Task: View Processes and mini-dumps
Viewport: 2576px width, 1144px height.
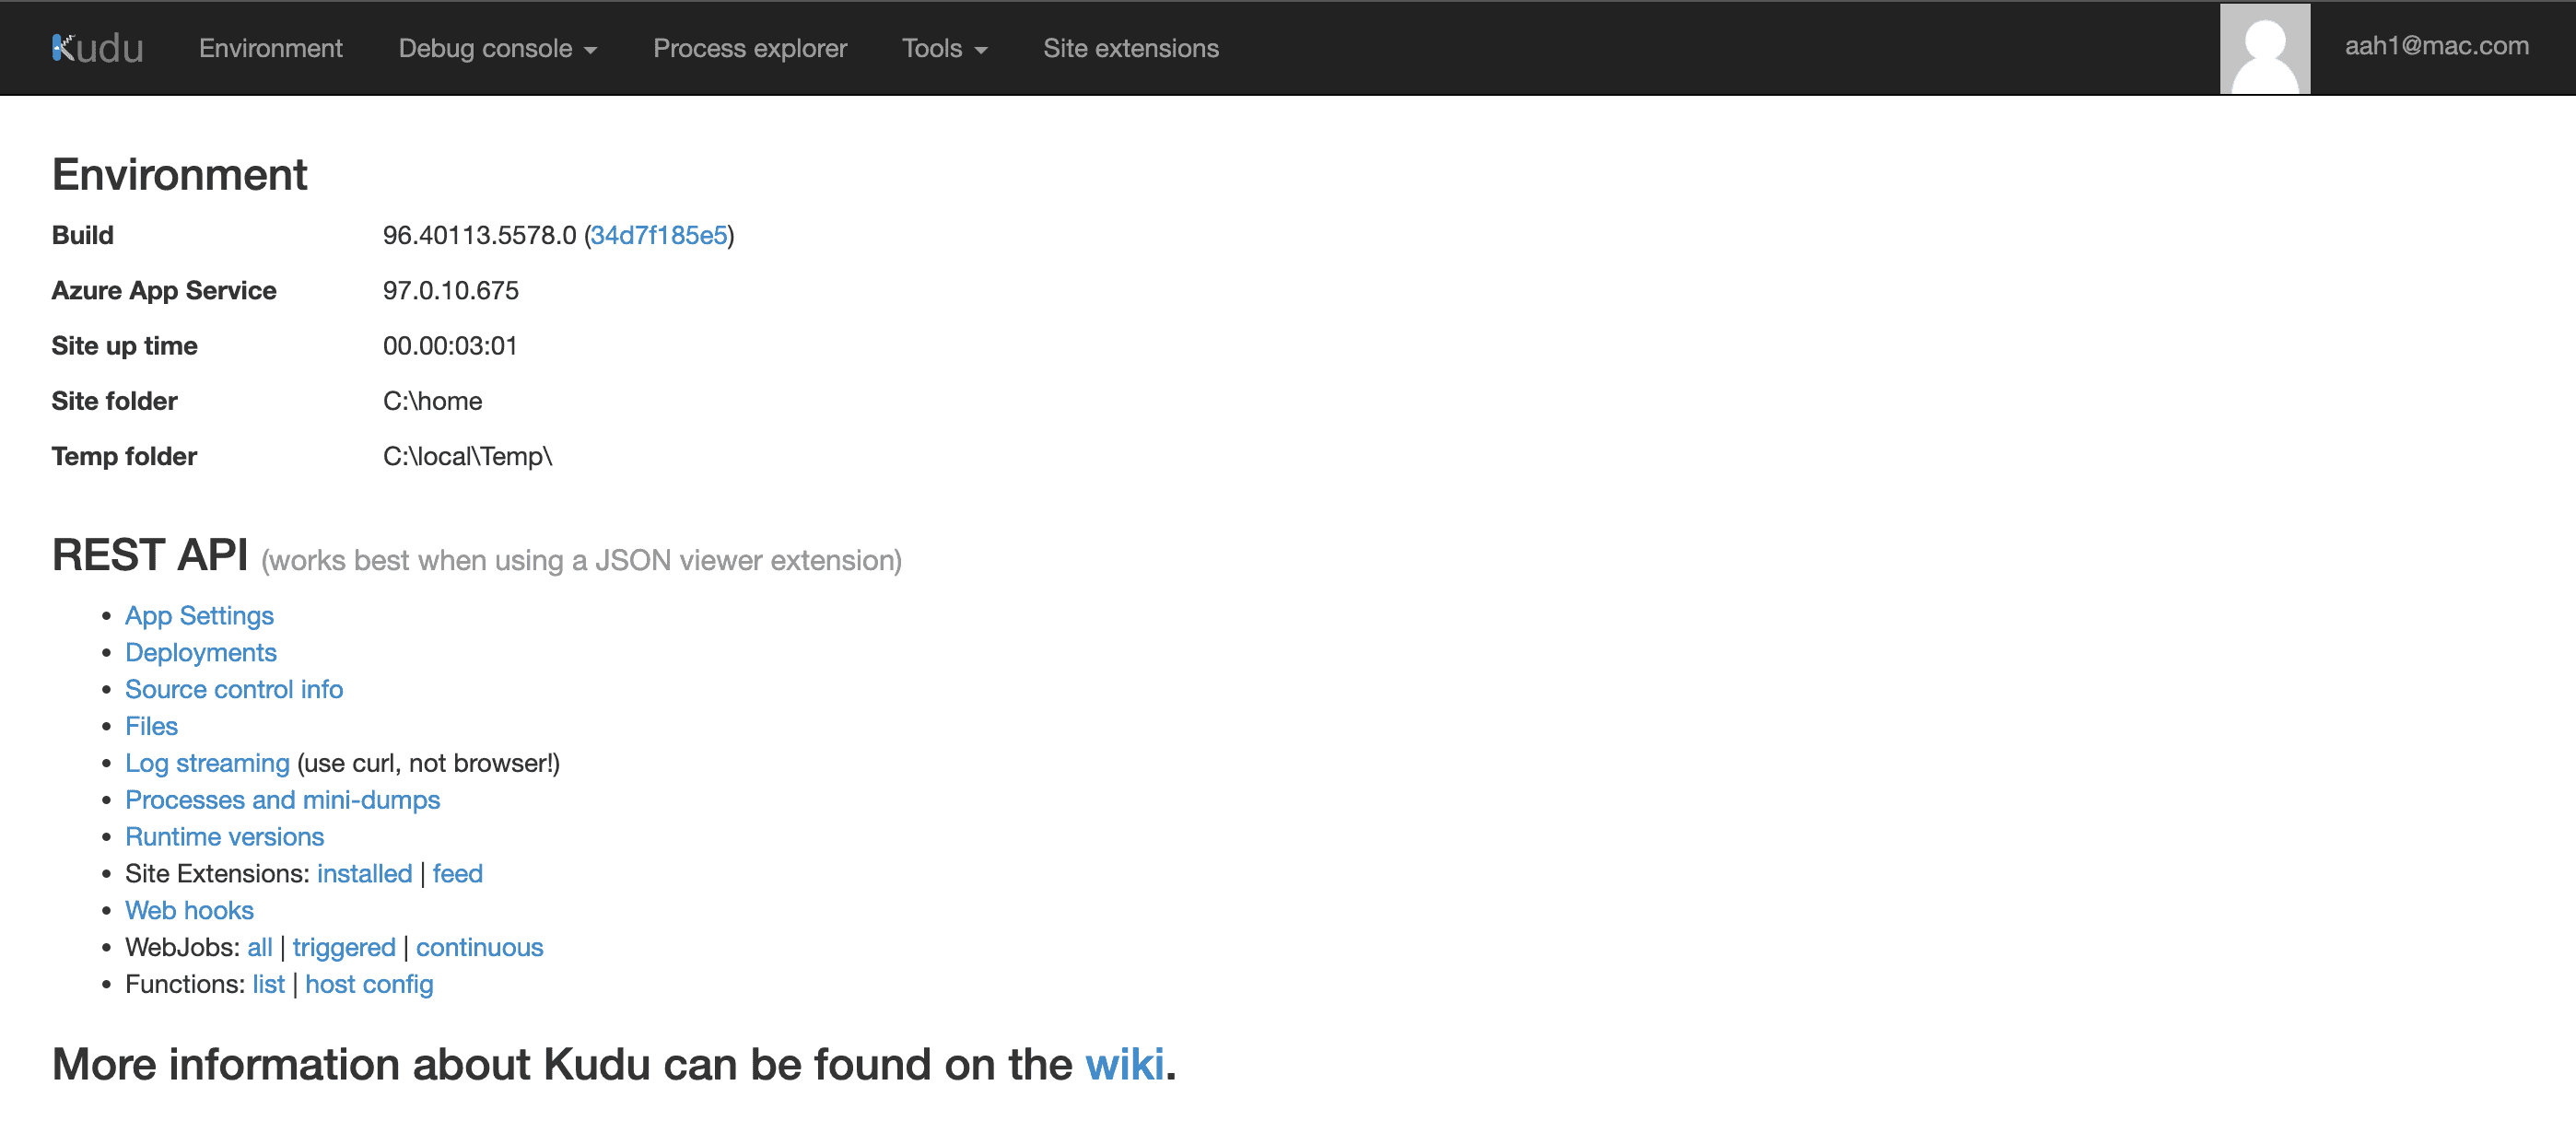Action: coord(282,799)
